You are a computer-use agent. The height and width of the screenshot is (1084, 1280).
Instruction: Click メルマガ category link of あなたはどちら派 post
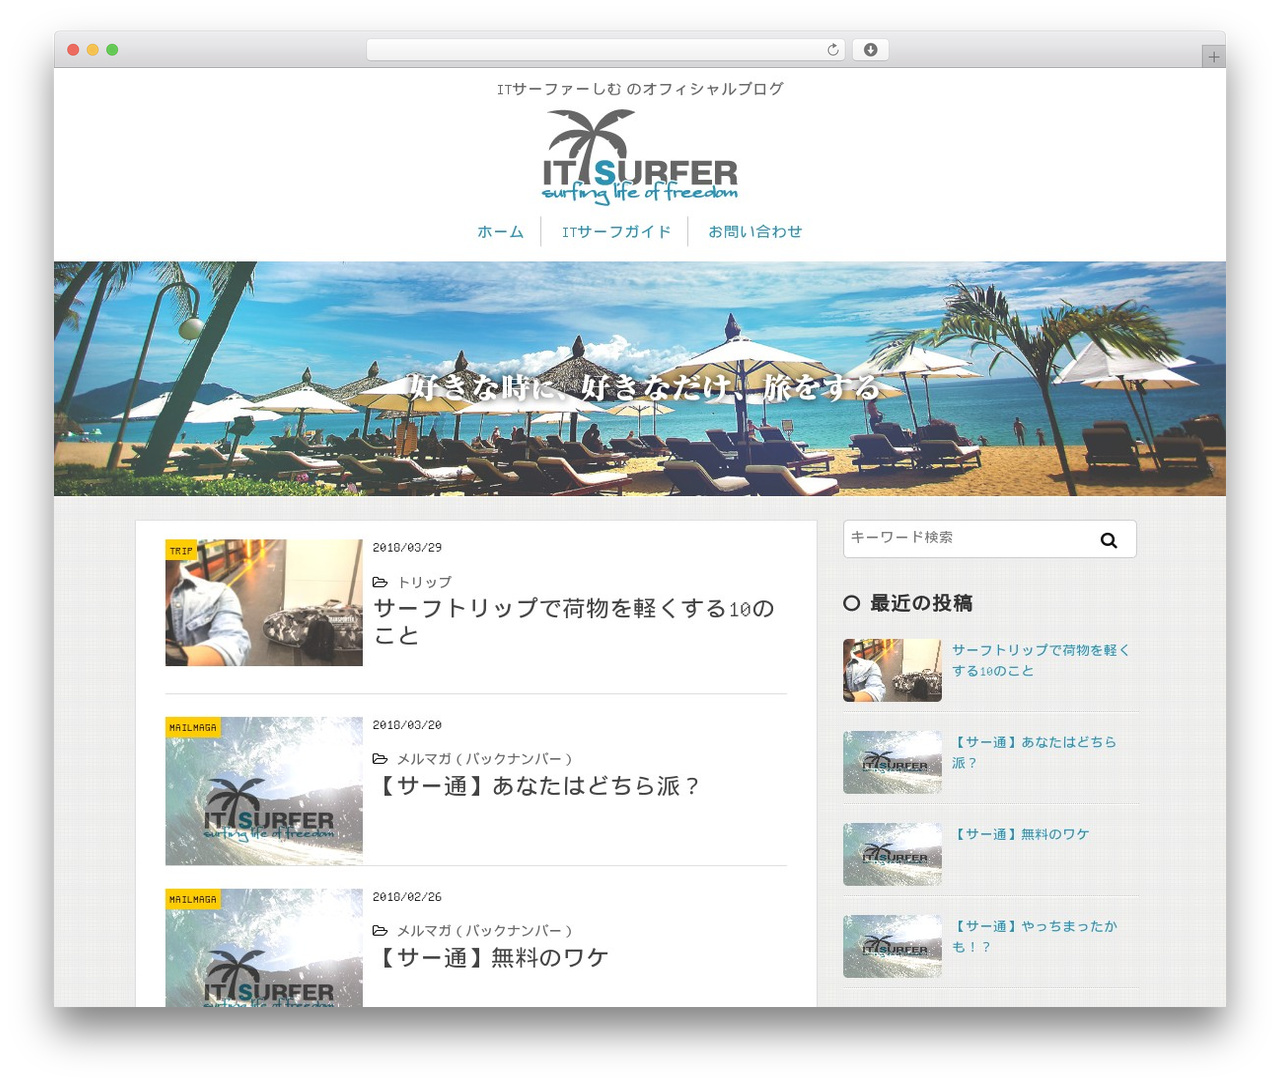[x=484, y=759]
